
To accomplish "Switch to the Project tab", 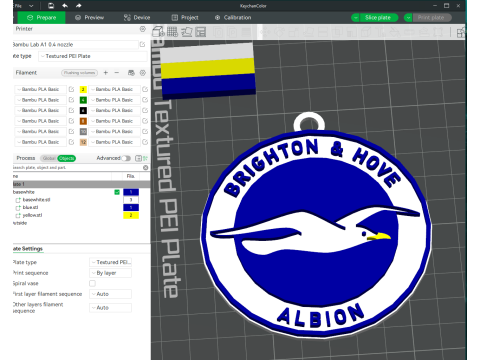I will coord(185,18).
